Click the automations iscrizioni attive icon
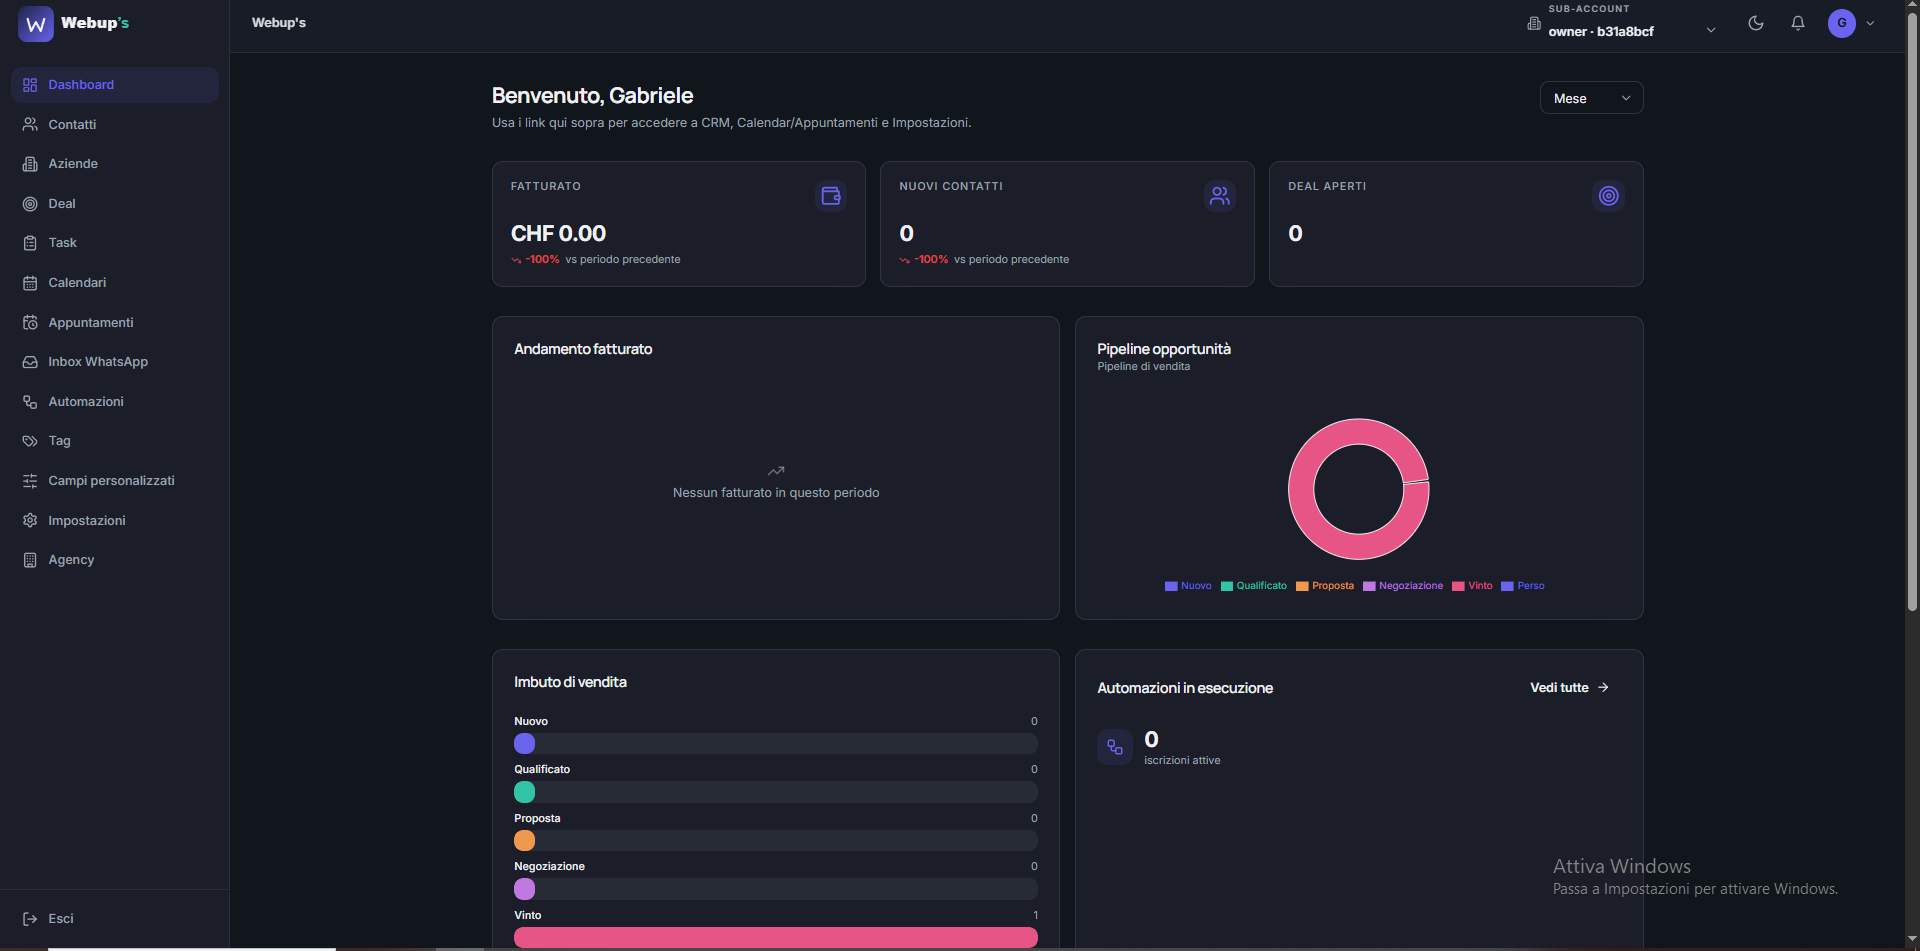Image resolution: width=1920 pixels, height=951 pixels. point(1115,747)
